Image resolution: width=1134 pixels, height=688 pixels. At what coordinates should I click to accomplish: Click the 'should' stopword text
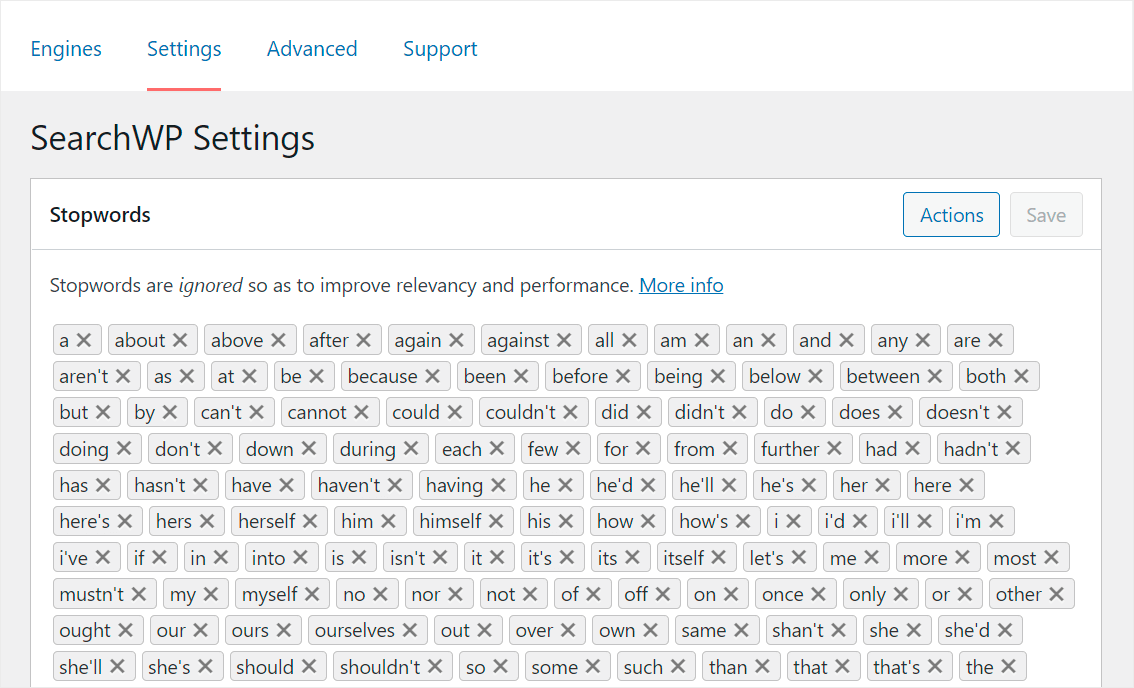click(265, 666)
